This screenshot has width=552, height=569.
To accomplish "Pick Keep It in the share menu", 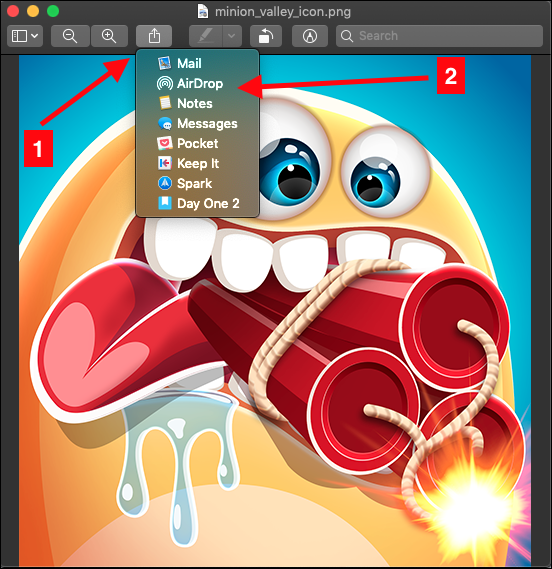I will [x=197, y=163].
